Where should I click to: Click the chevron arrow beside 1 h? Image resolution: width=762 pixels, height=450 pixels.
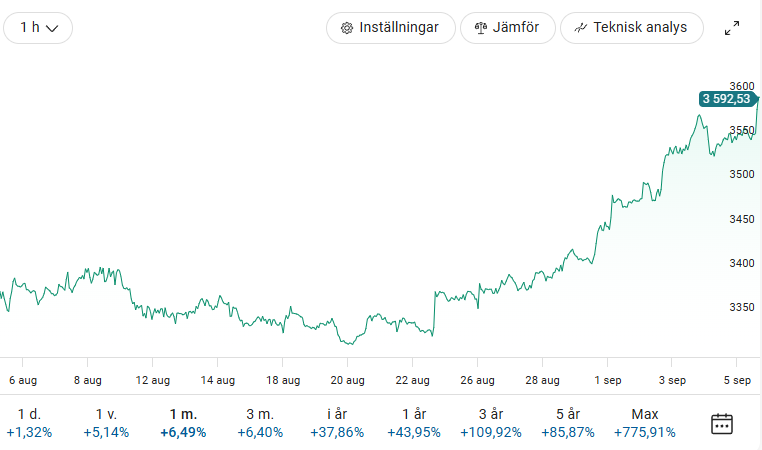tap(53, 29)
